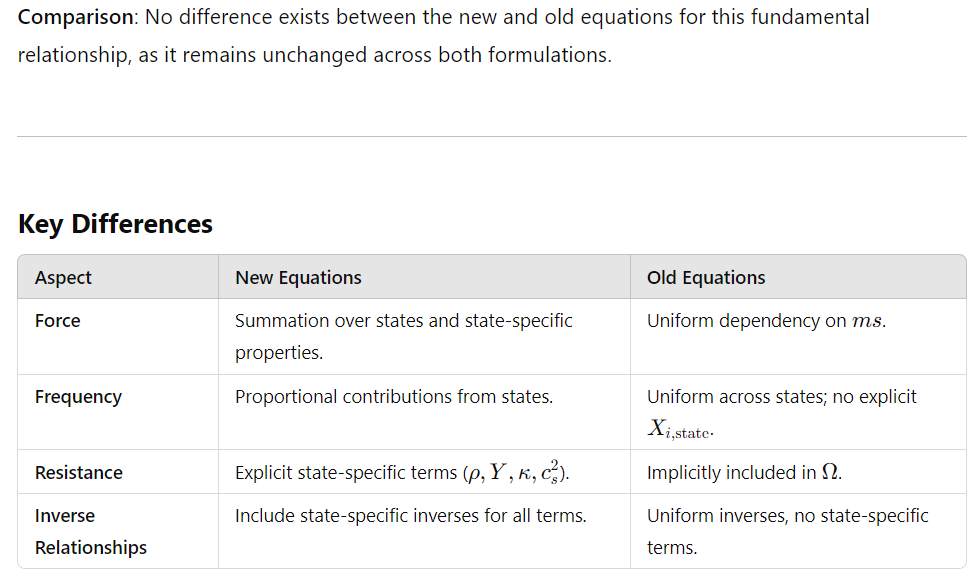The image size is (974, 574).
Task: Select the Aspect column header
Action: [63, 278]
